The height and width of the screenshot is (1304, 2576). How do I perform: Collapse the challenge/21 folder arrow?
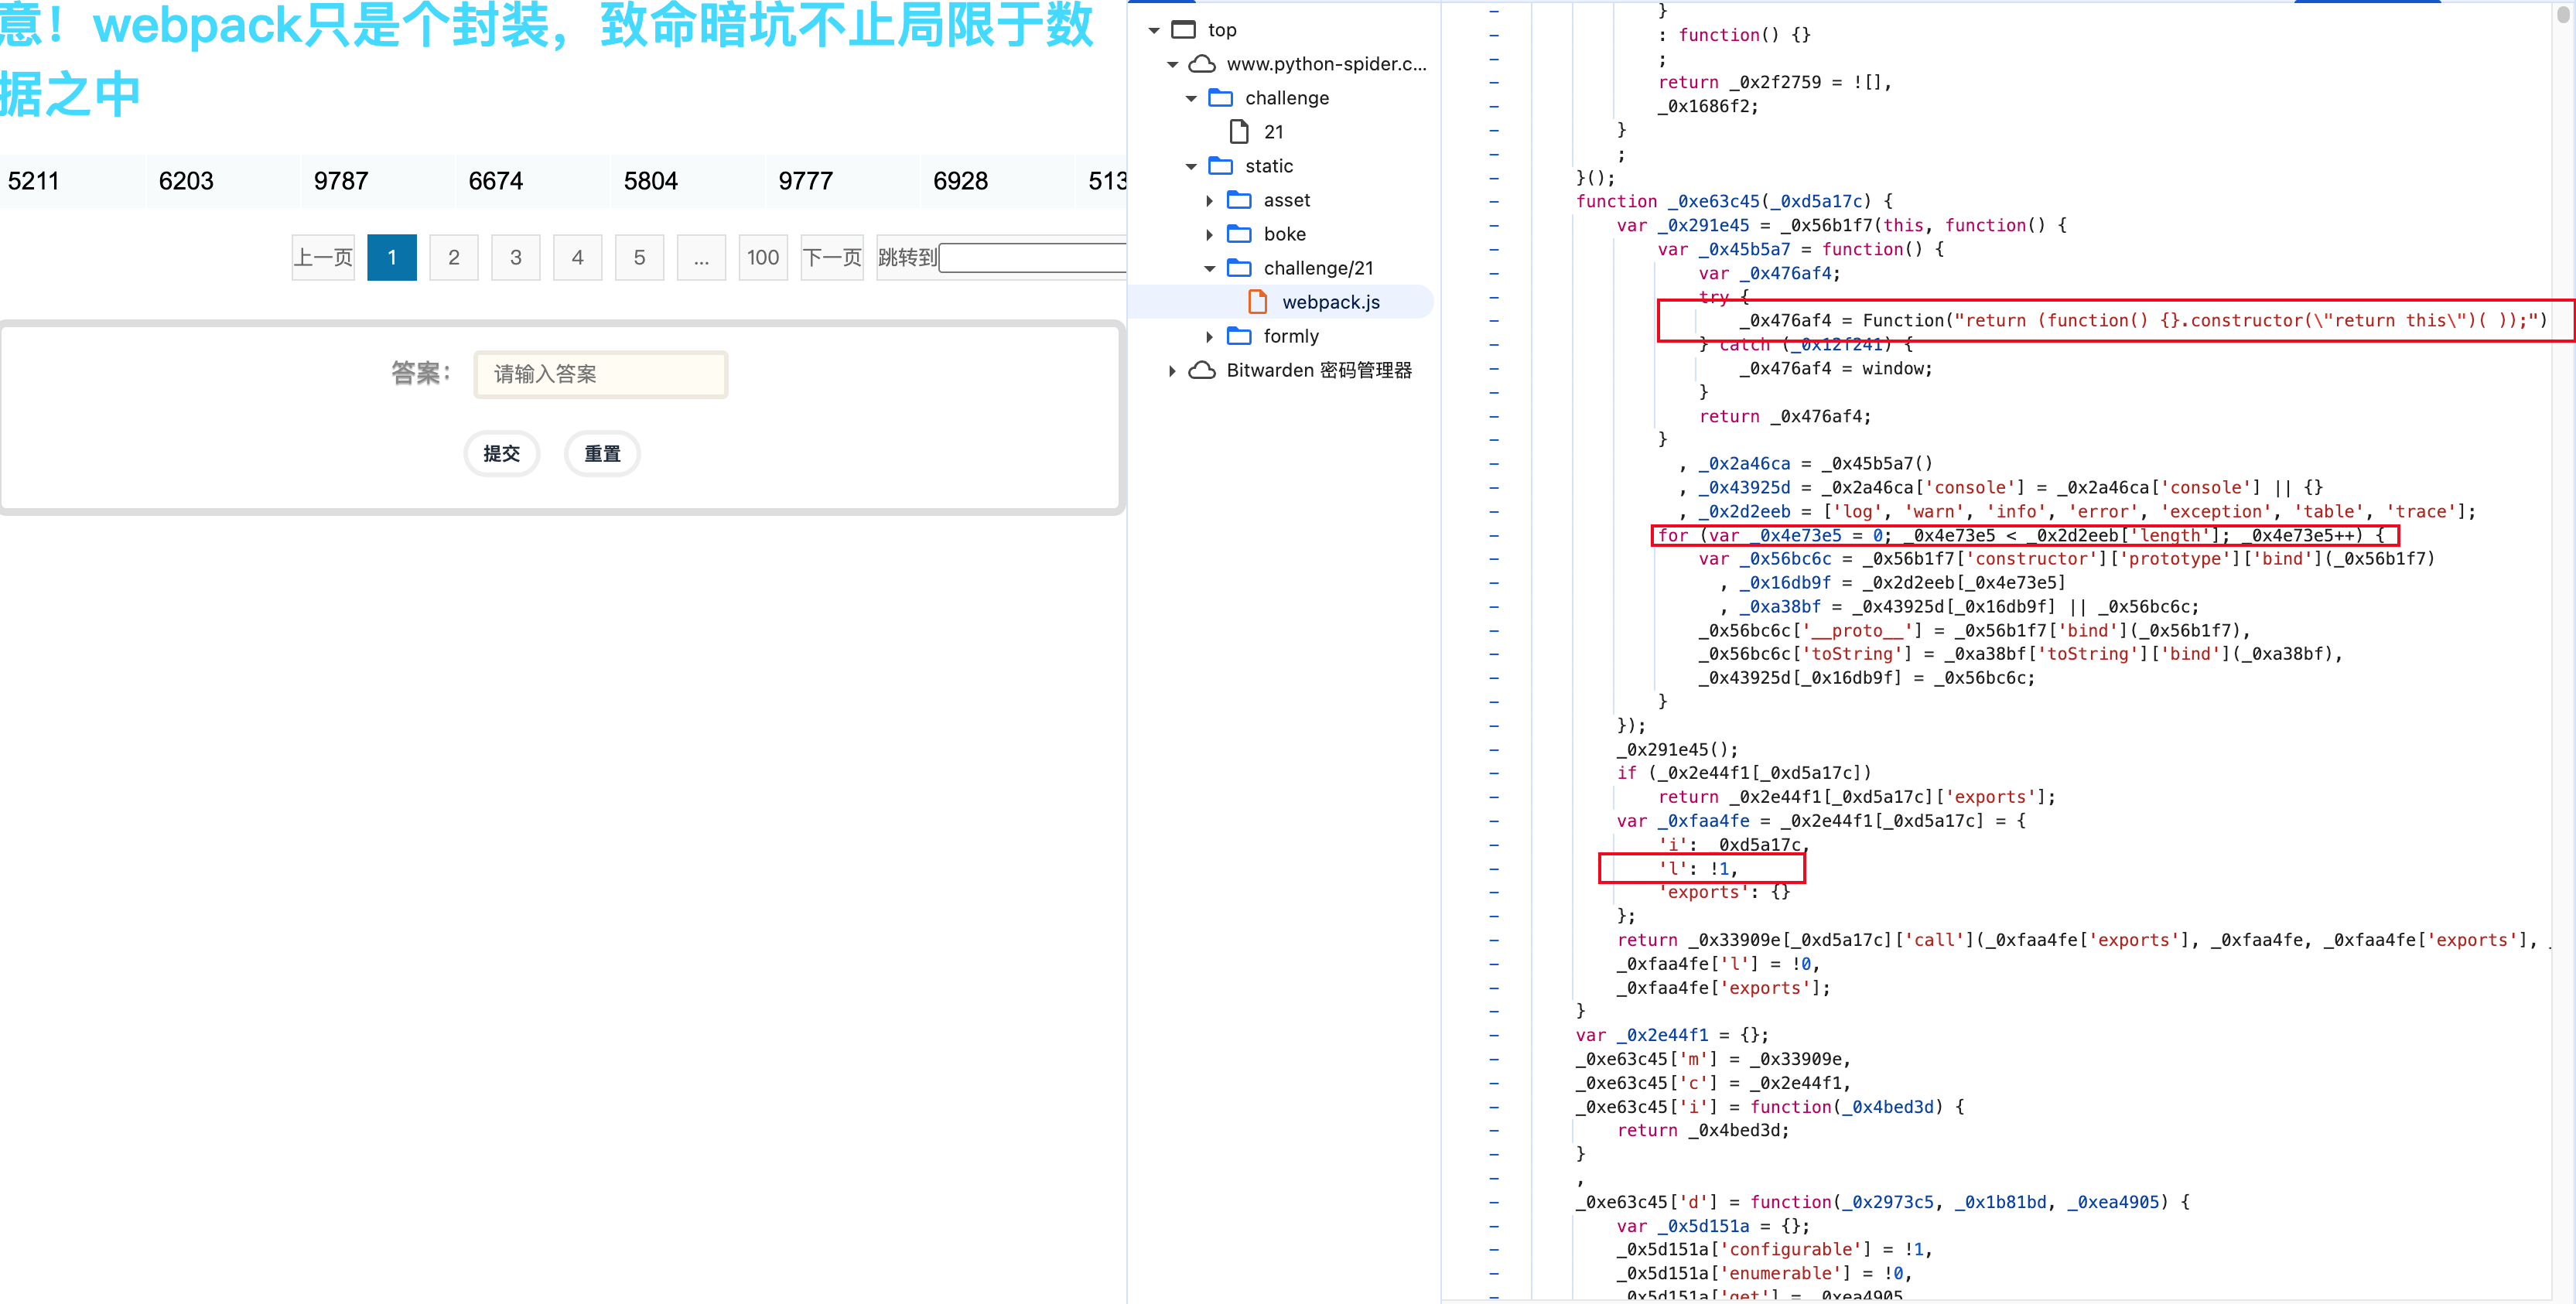click(x=1210, y=268)
